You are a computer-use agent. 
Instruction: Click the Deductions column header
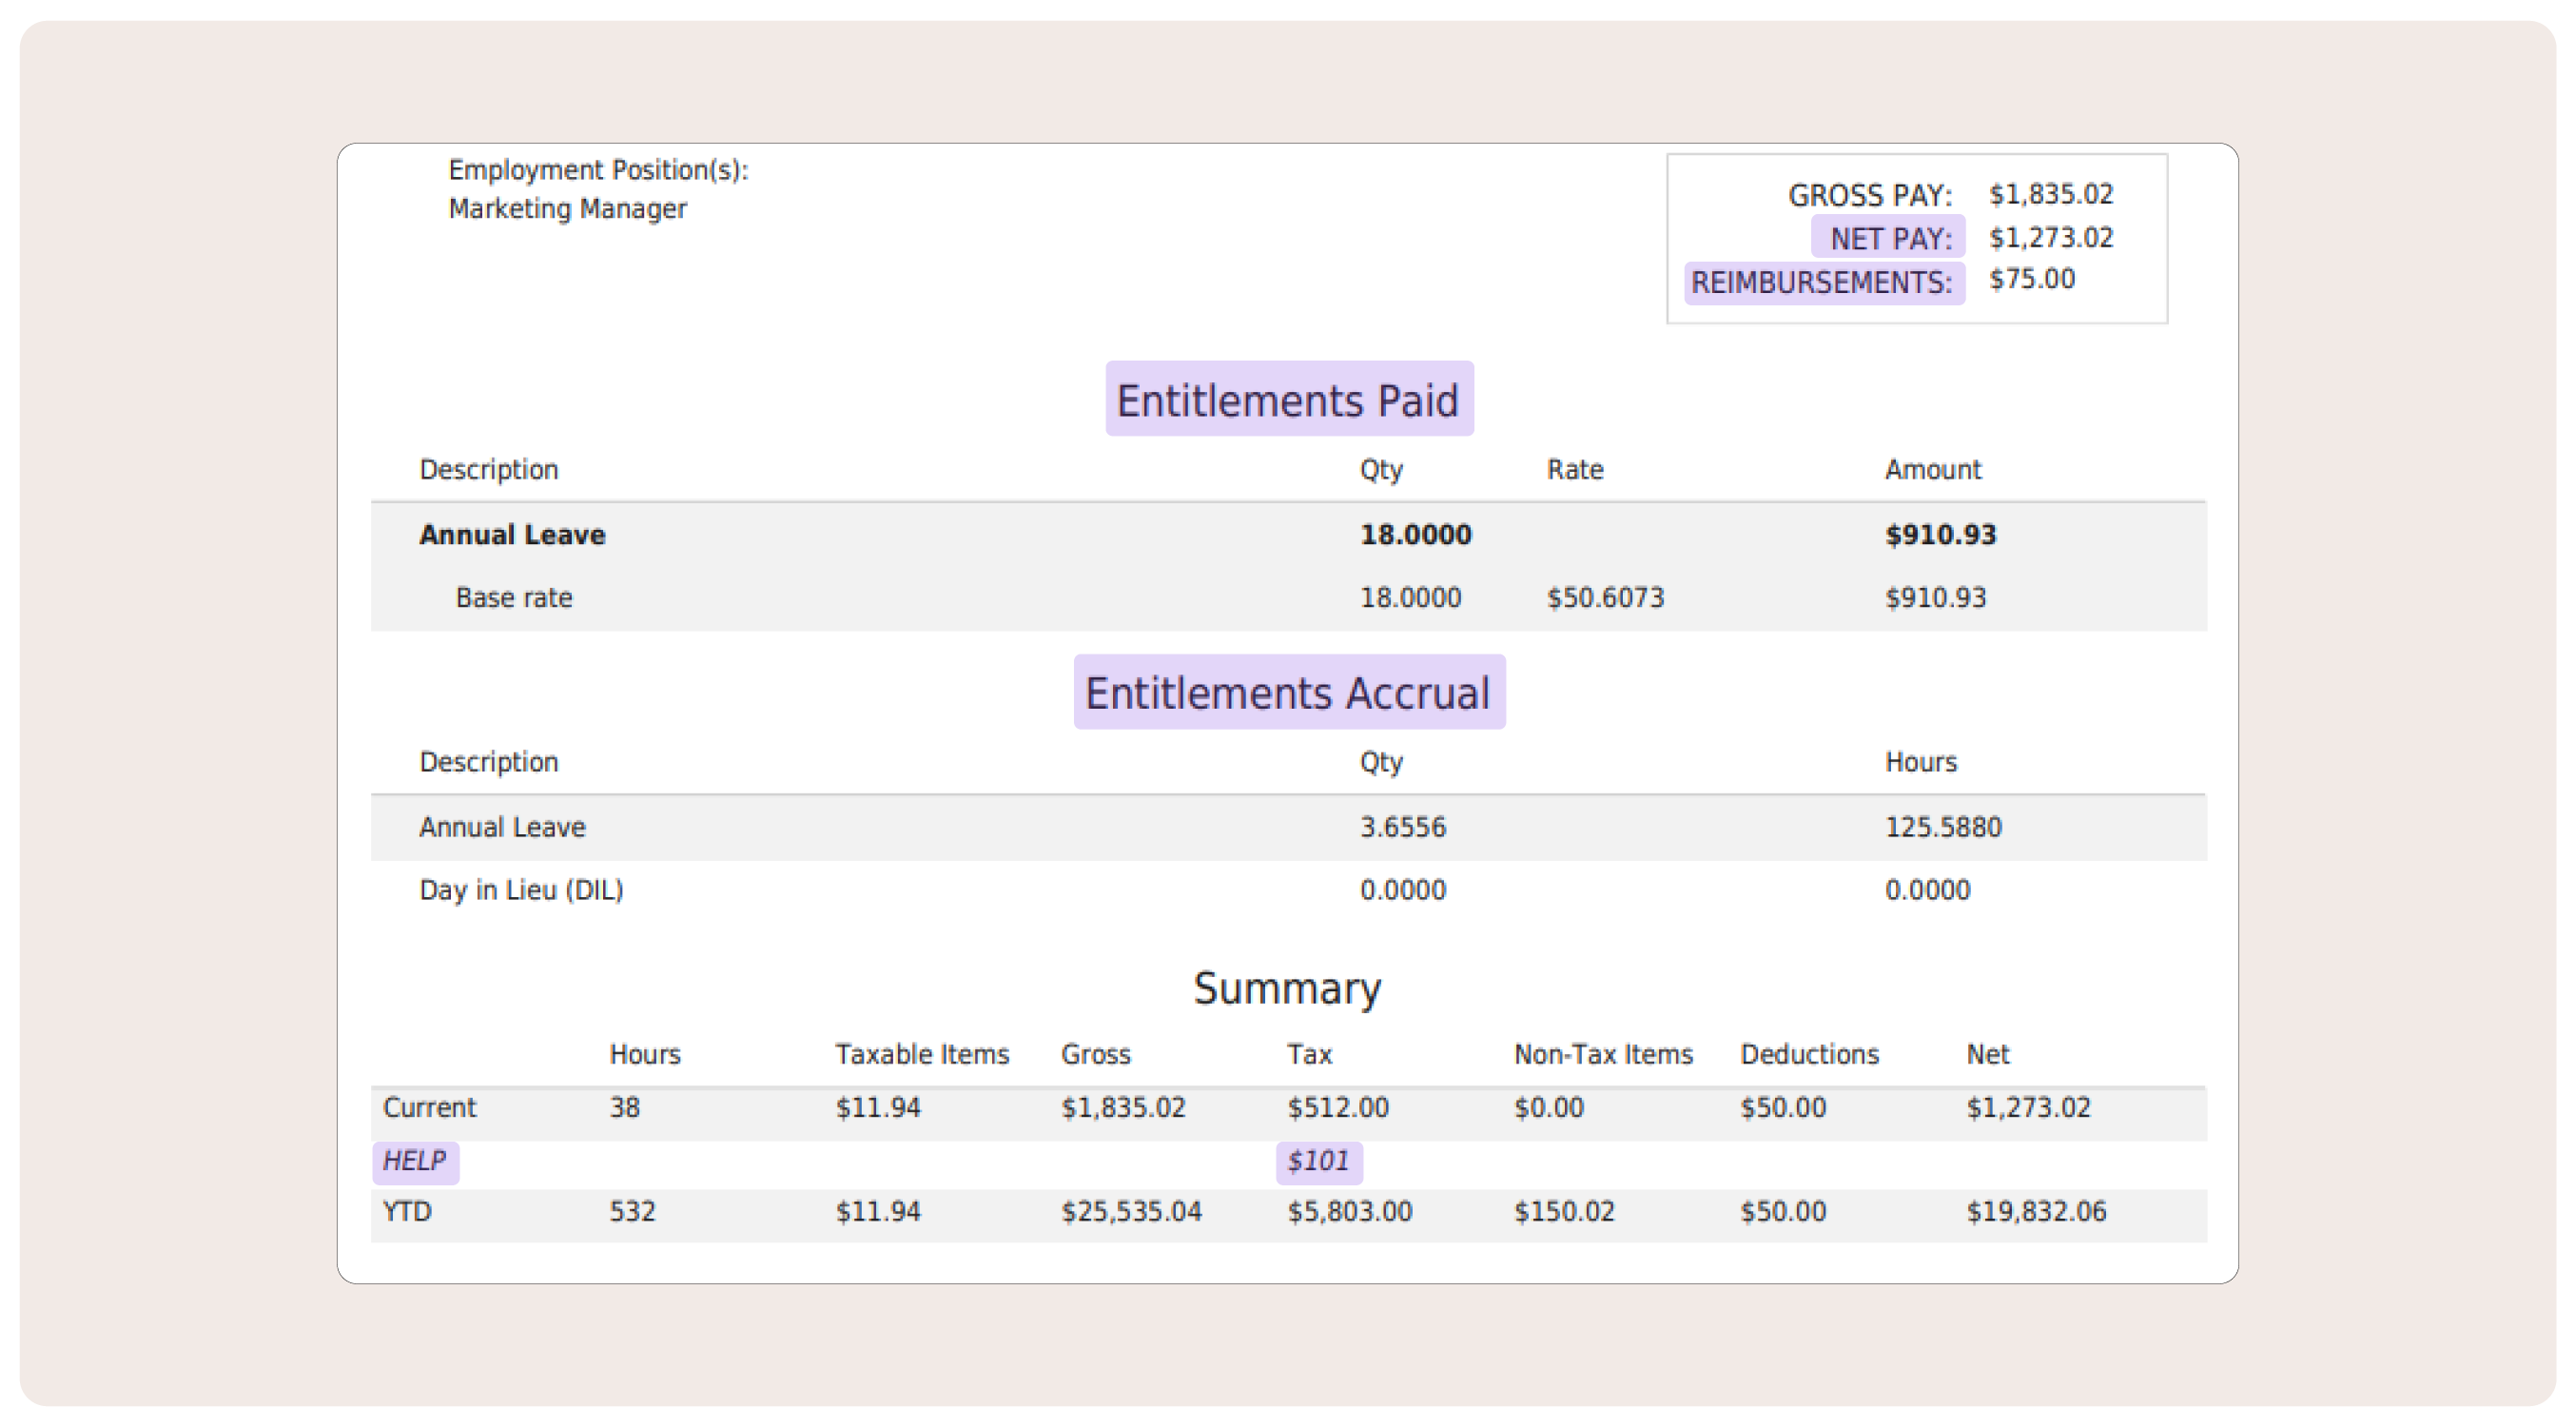1809,1054
